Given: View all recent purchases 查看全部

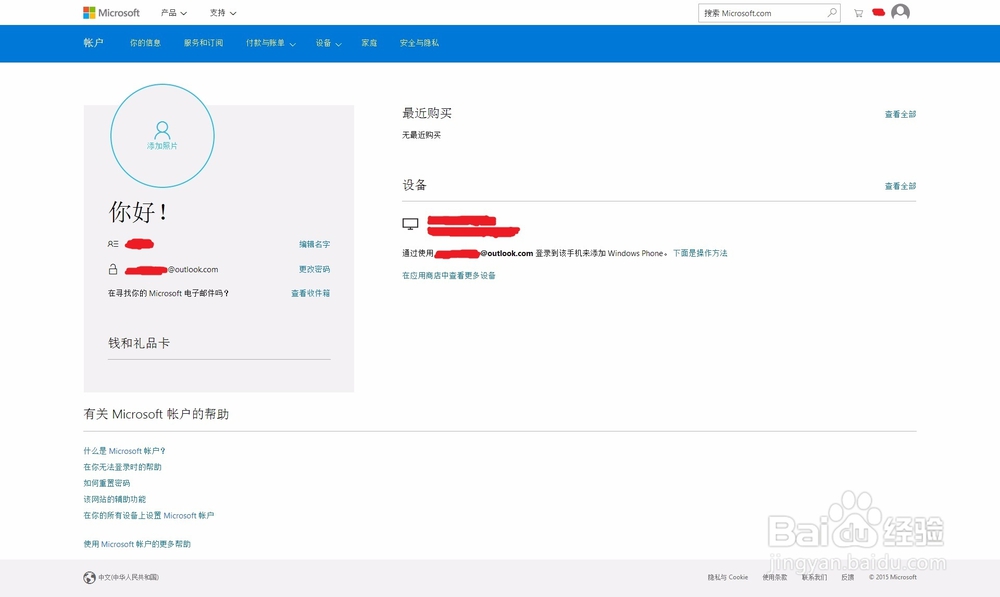Looking at the screenshot, I should (900, 114).
